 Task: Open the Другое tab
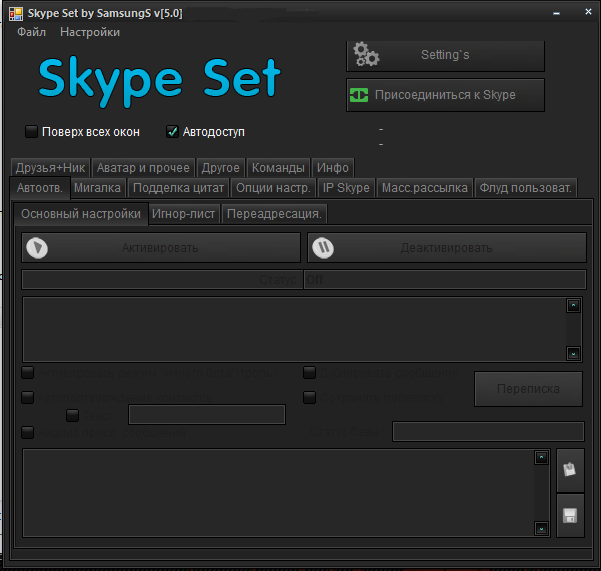[220, 168]
